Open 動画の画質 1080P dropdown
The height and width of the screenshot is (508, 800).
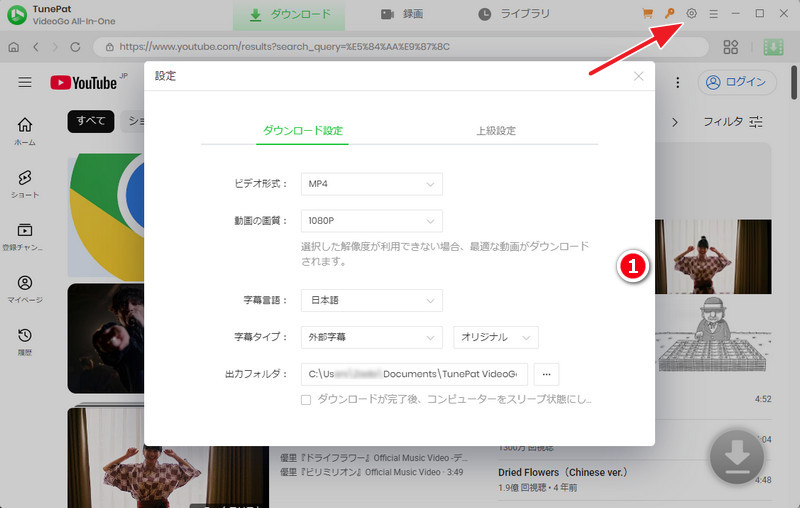[x=371, y=221]
